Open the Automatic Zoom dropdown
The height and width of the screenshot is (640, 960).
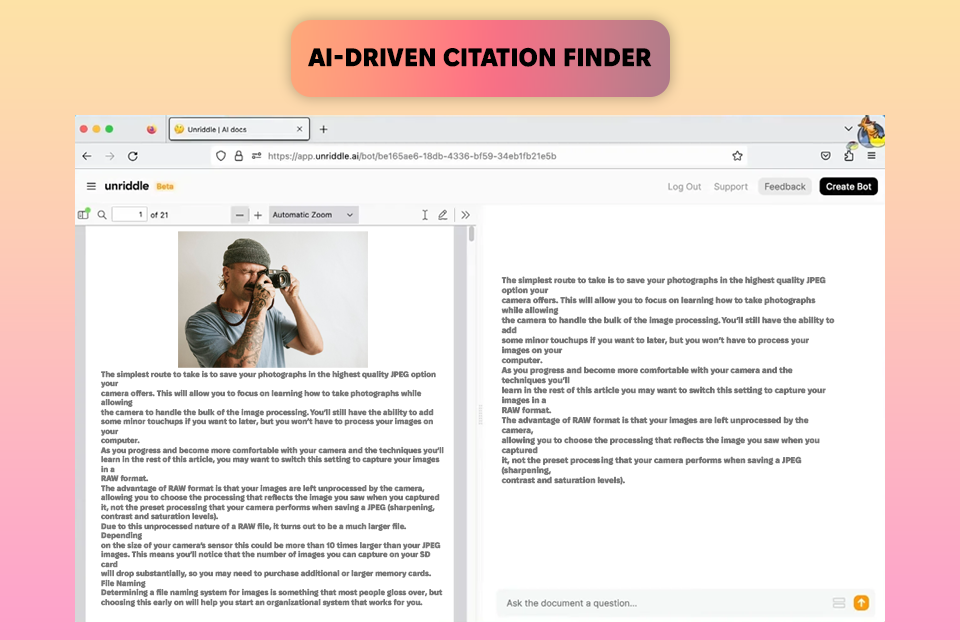click(313, 215)
